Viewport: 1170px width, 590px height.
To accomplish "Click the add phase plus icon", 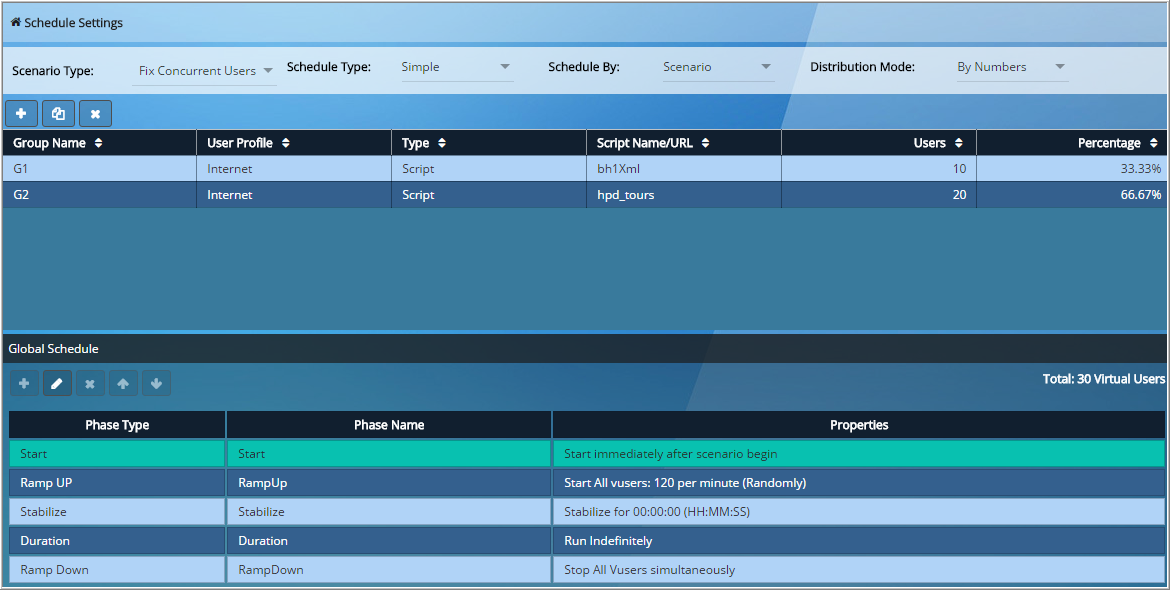I will (x=24, y=383).
